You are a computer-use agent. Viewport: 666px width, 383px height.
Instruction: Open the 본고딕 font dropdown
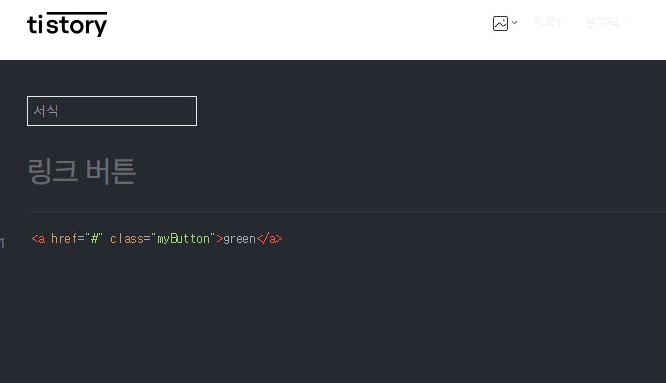click(x=606, y=22)
